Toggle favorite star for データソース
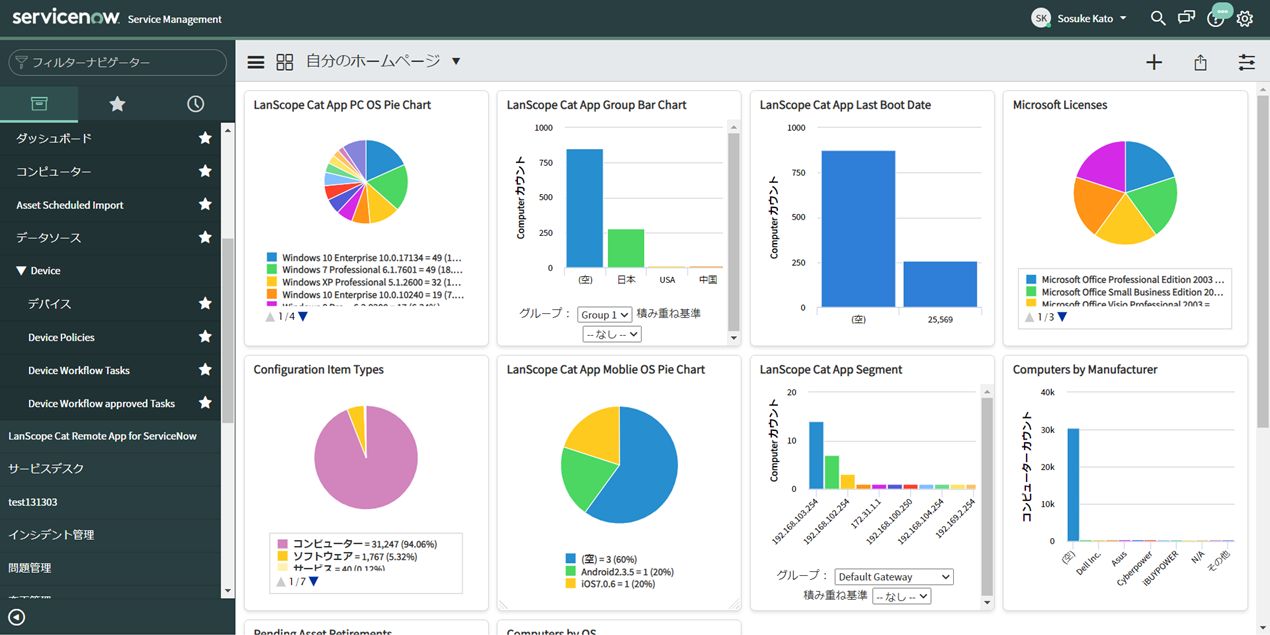The image size is (1270, 635). 205,237
